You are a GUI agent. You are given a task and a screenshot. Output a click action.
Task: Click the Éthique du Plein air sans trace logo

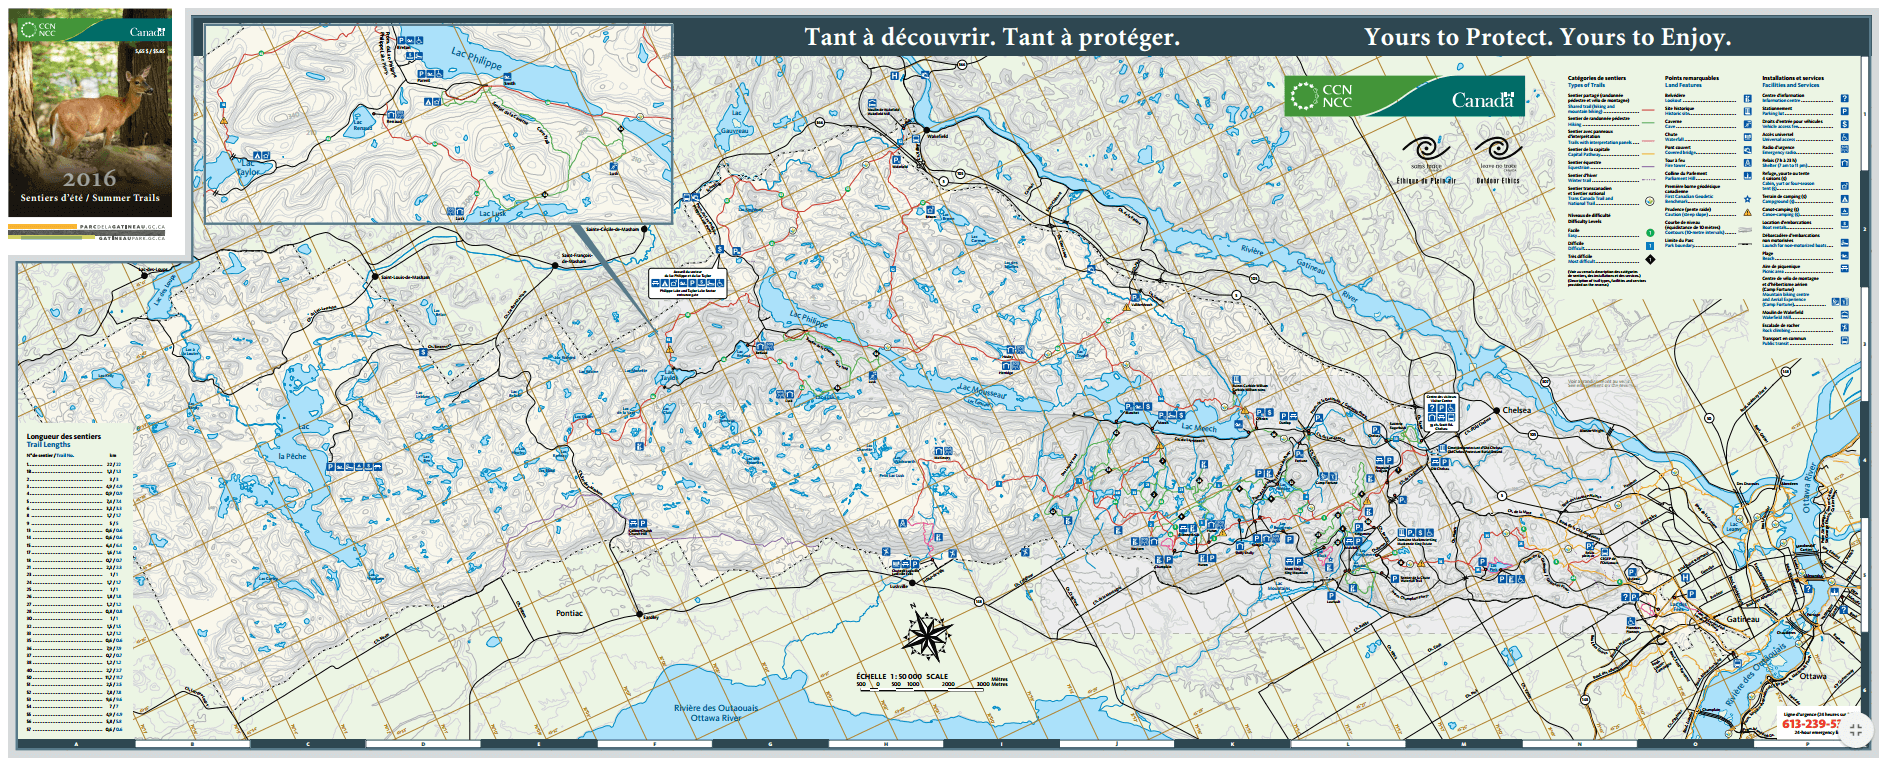click(x=1426, y=159)
